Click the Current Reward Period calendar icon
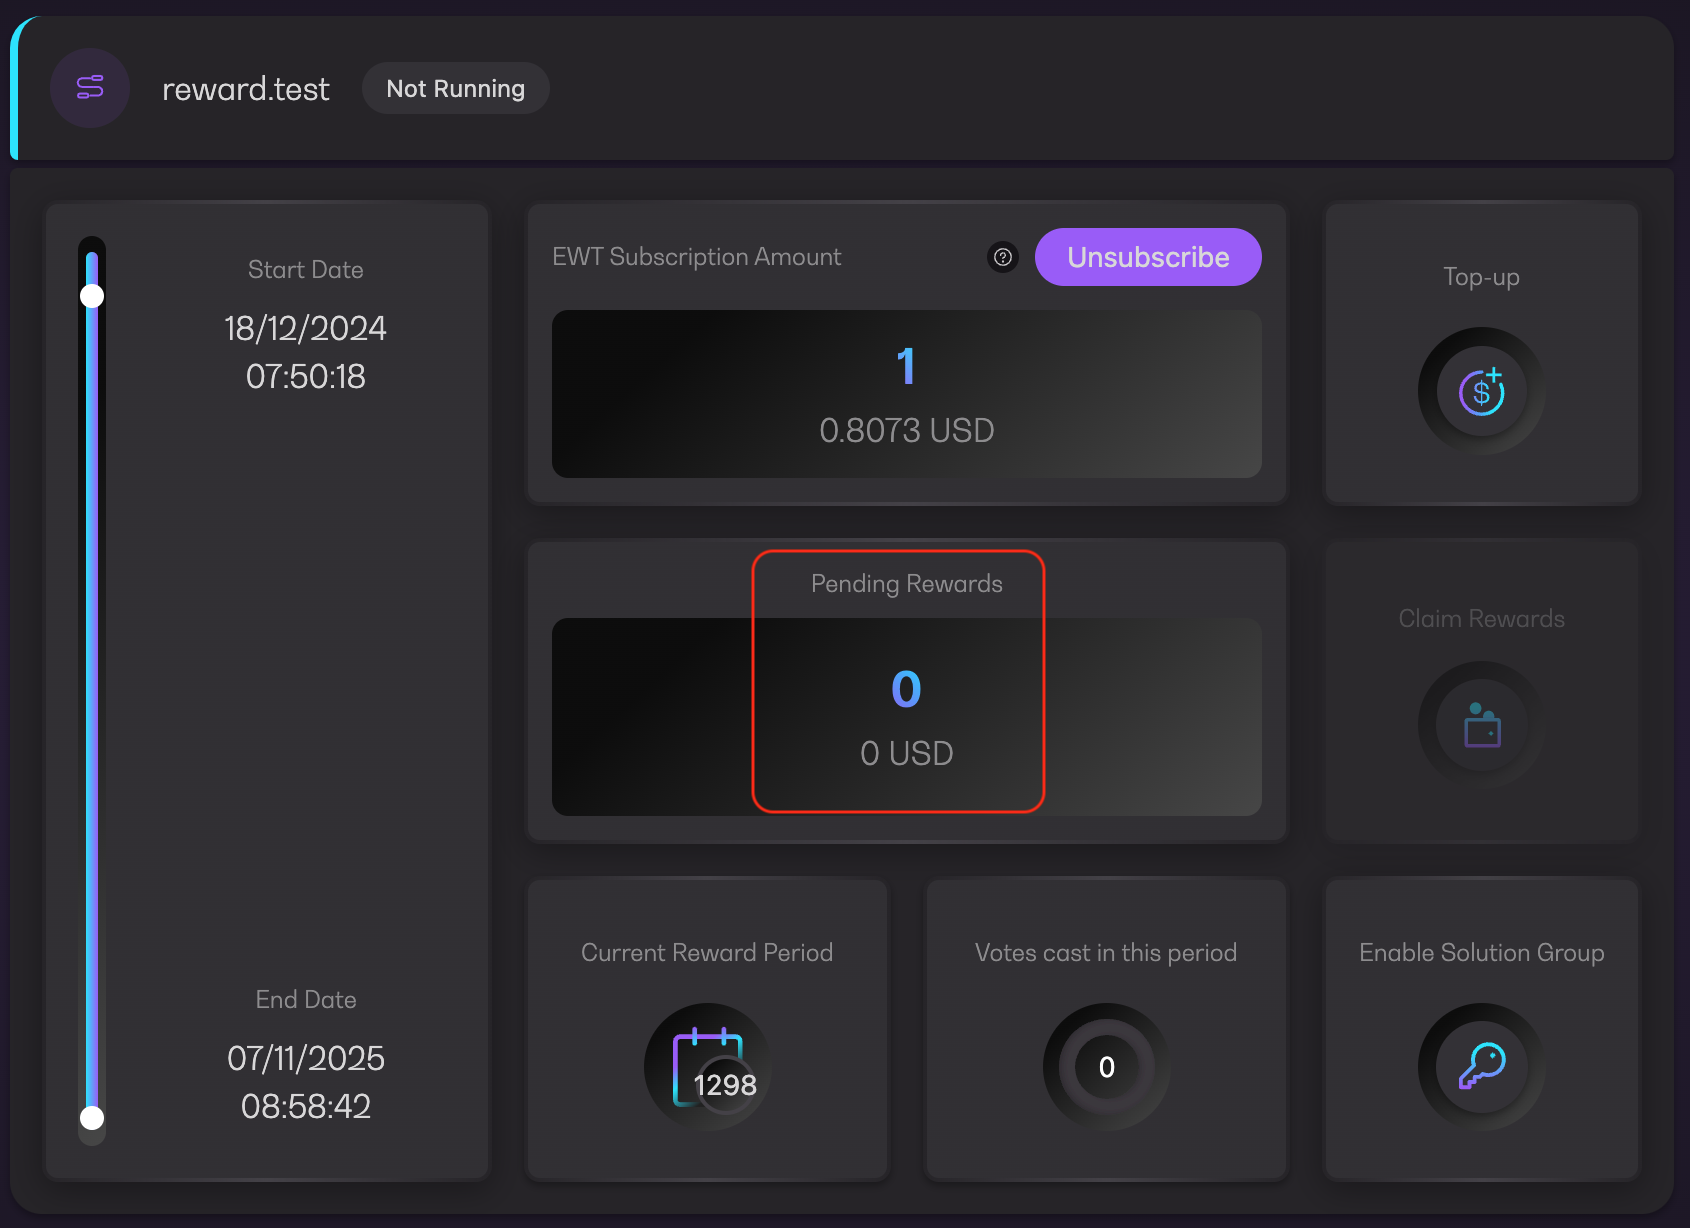 coord(708,1067)
